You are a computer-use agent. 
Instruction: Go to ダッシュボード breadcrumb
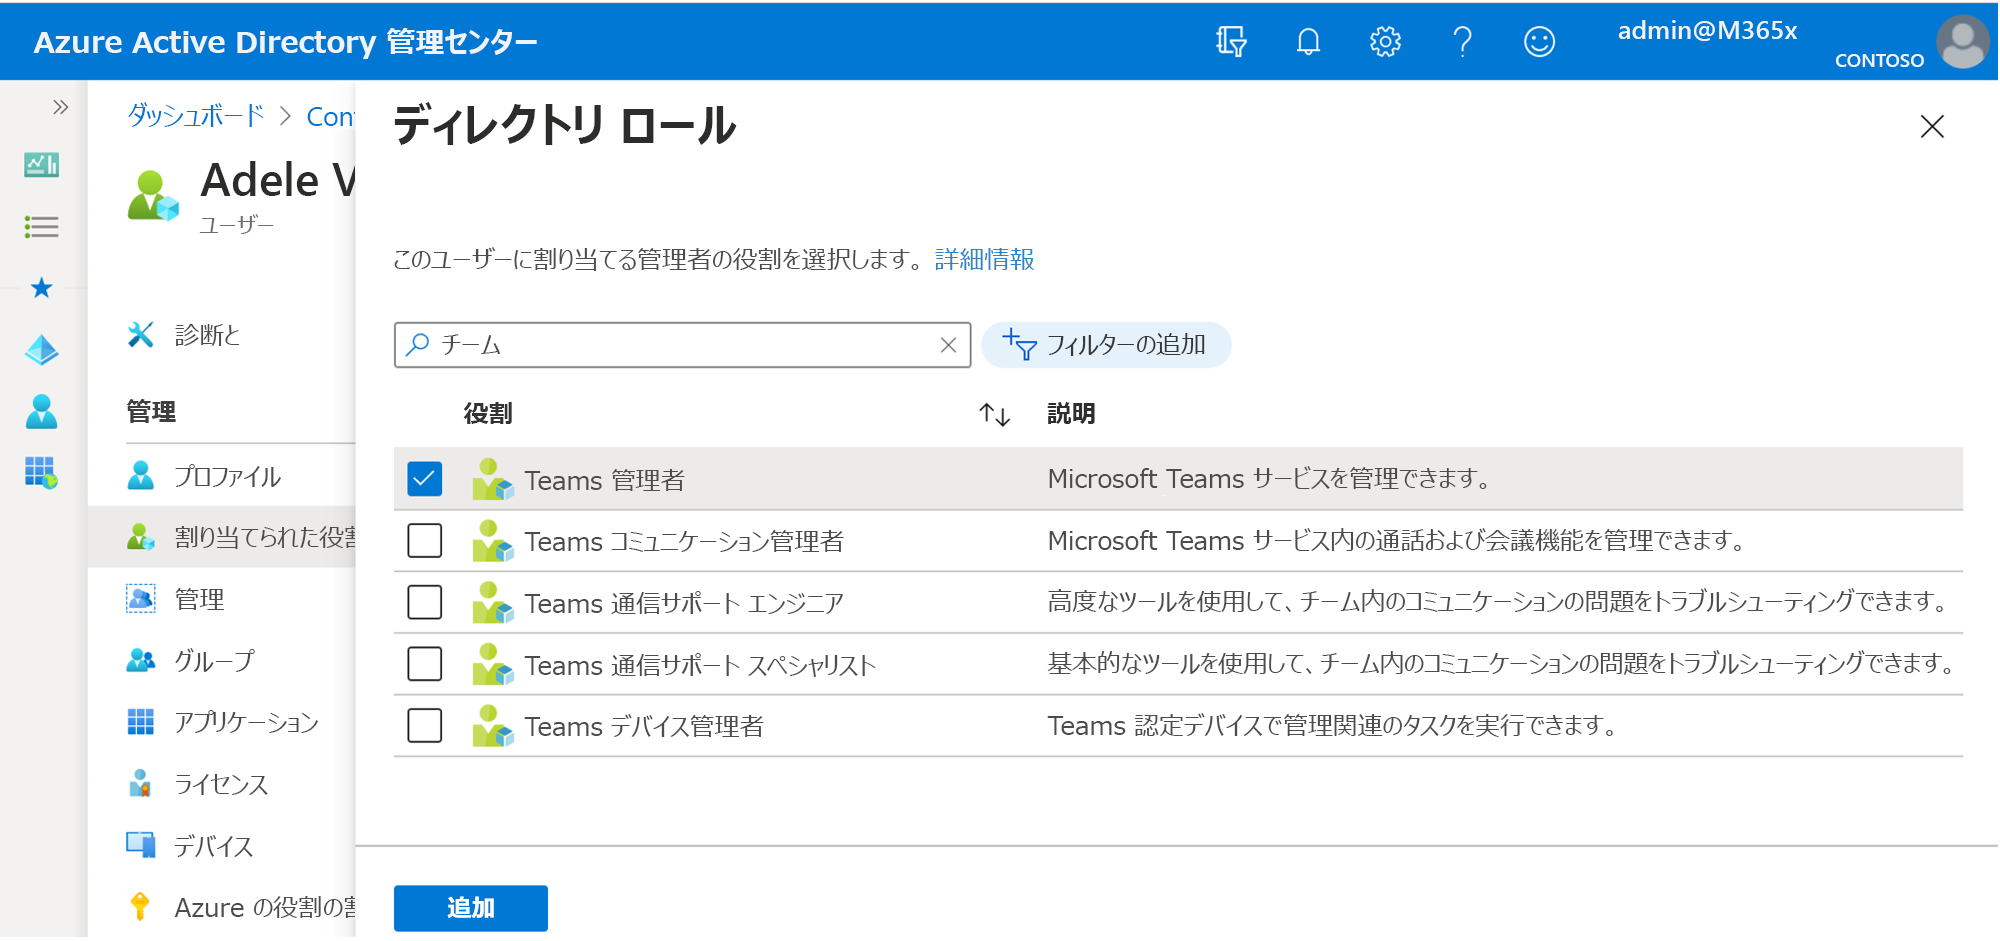195,116
